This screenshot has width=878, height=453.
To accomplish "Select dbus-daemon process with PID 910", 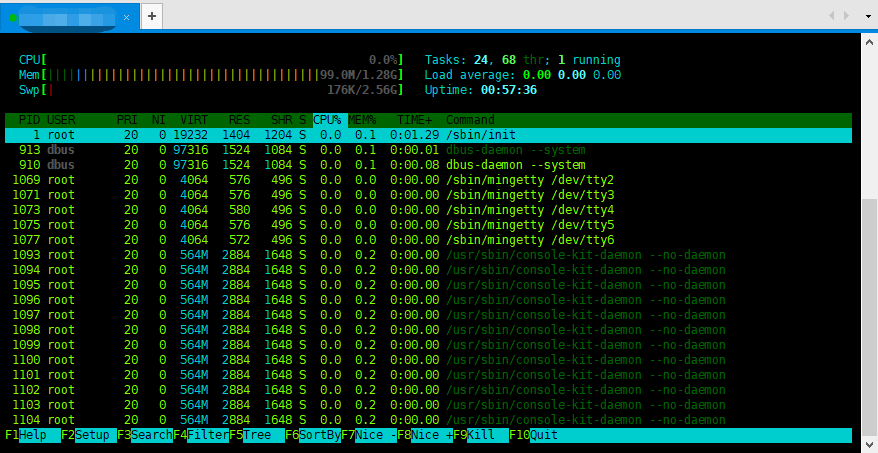I will 428,165.
